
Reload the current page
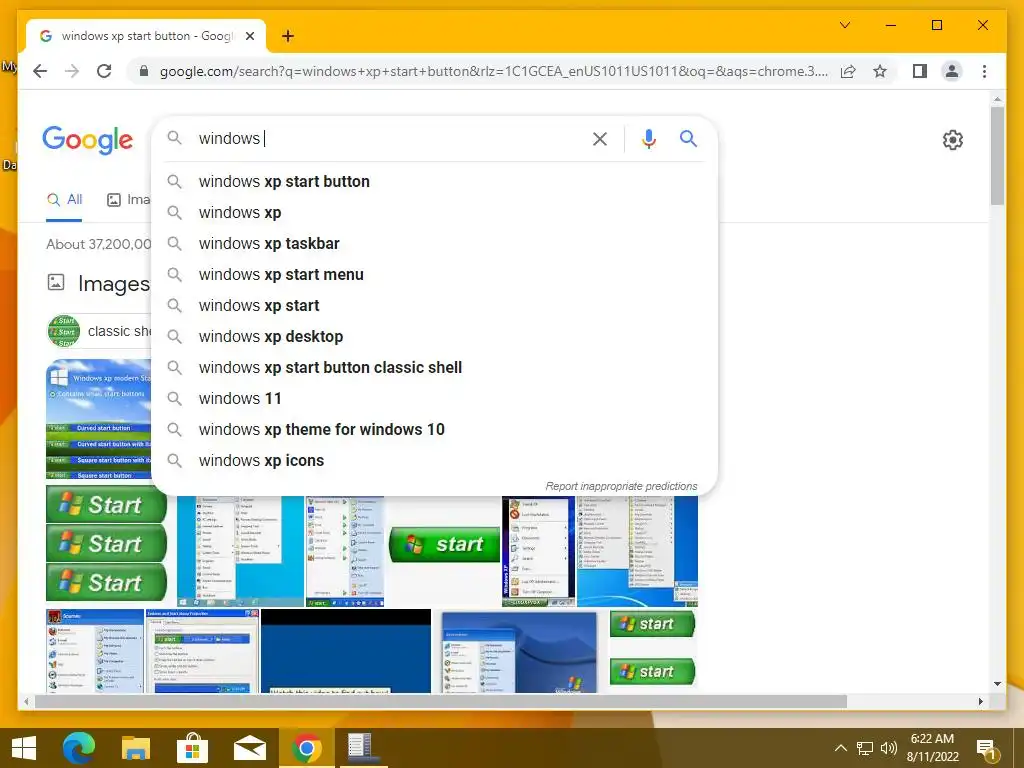104,71
